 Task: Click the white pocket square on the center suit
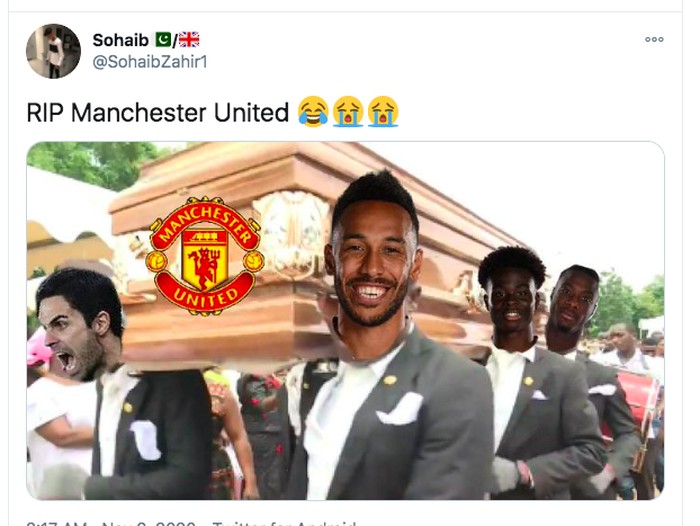(x=400, y=409)
